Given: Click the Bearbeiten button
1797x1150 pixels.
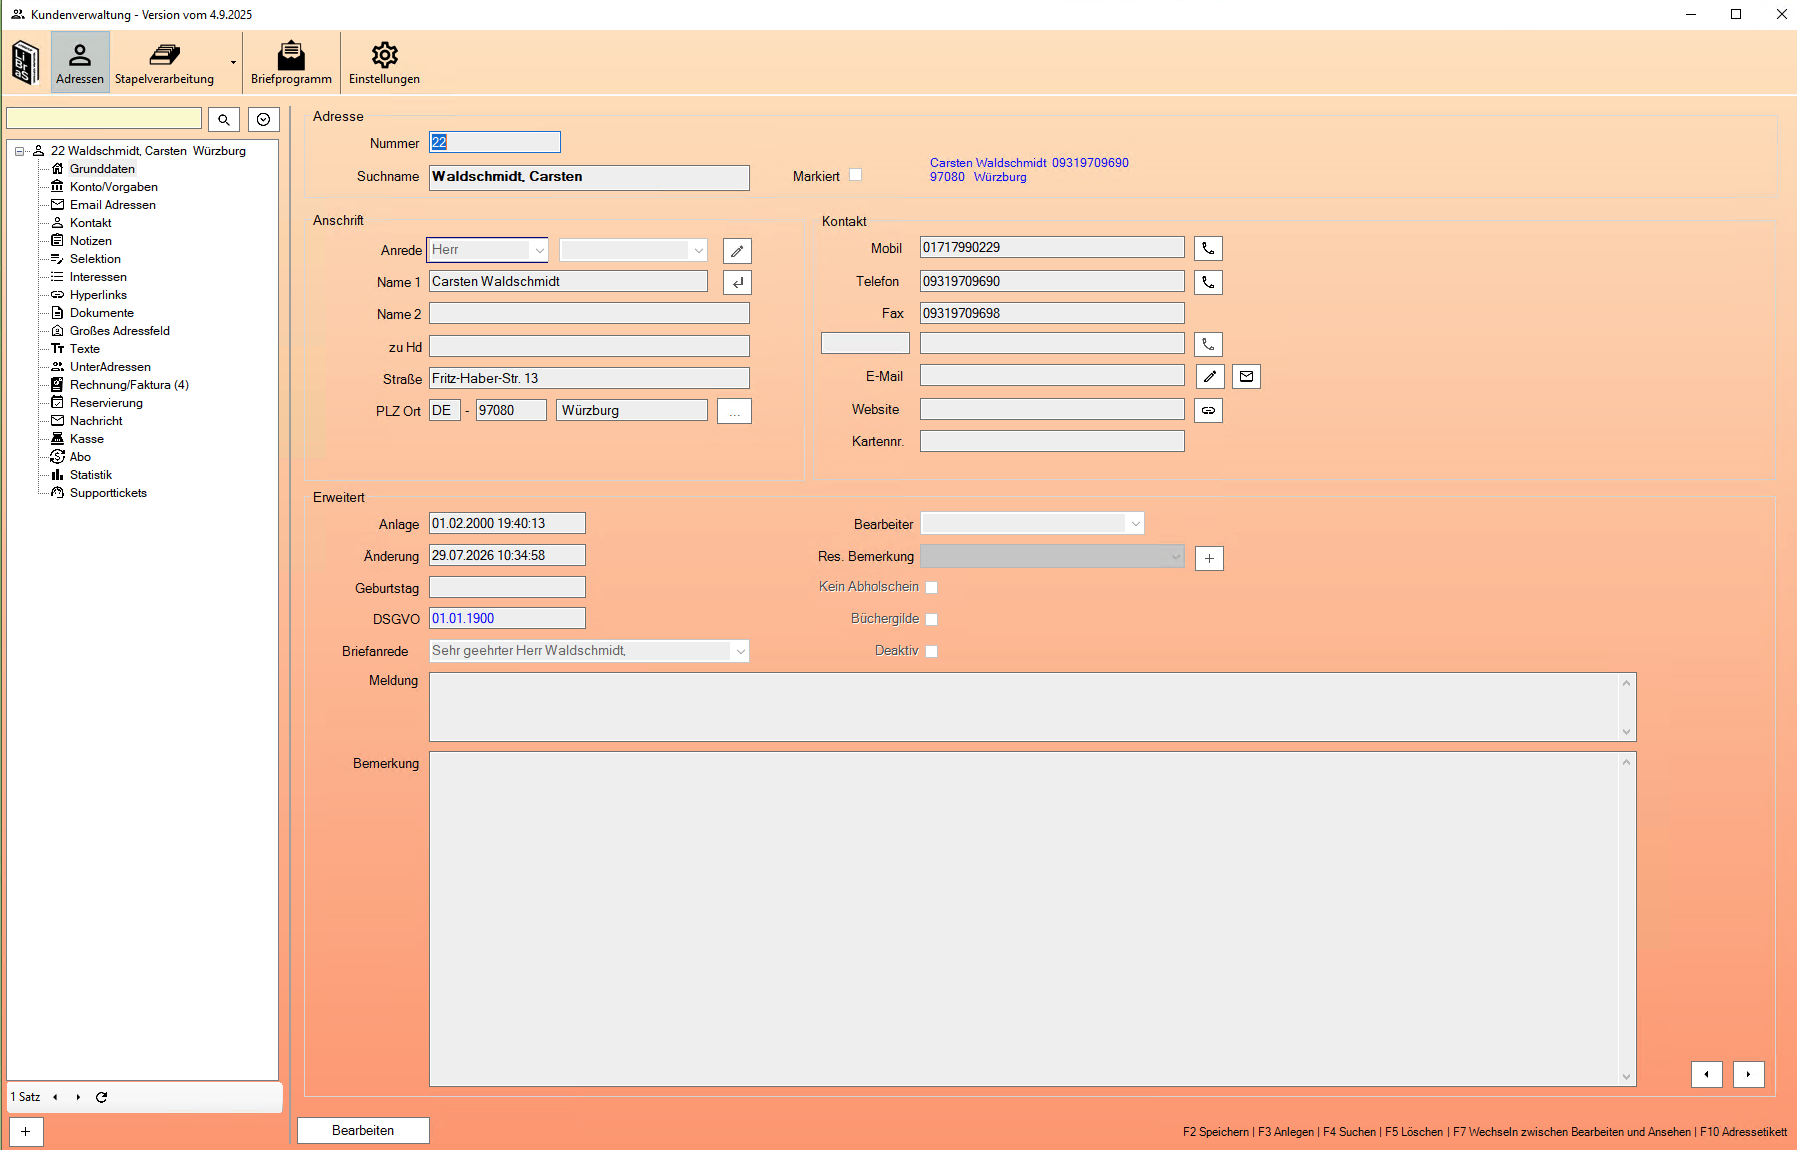Looking at the screenshot, I should coord(363,1130).
